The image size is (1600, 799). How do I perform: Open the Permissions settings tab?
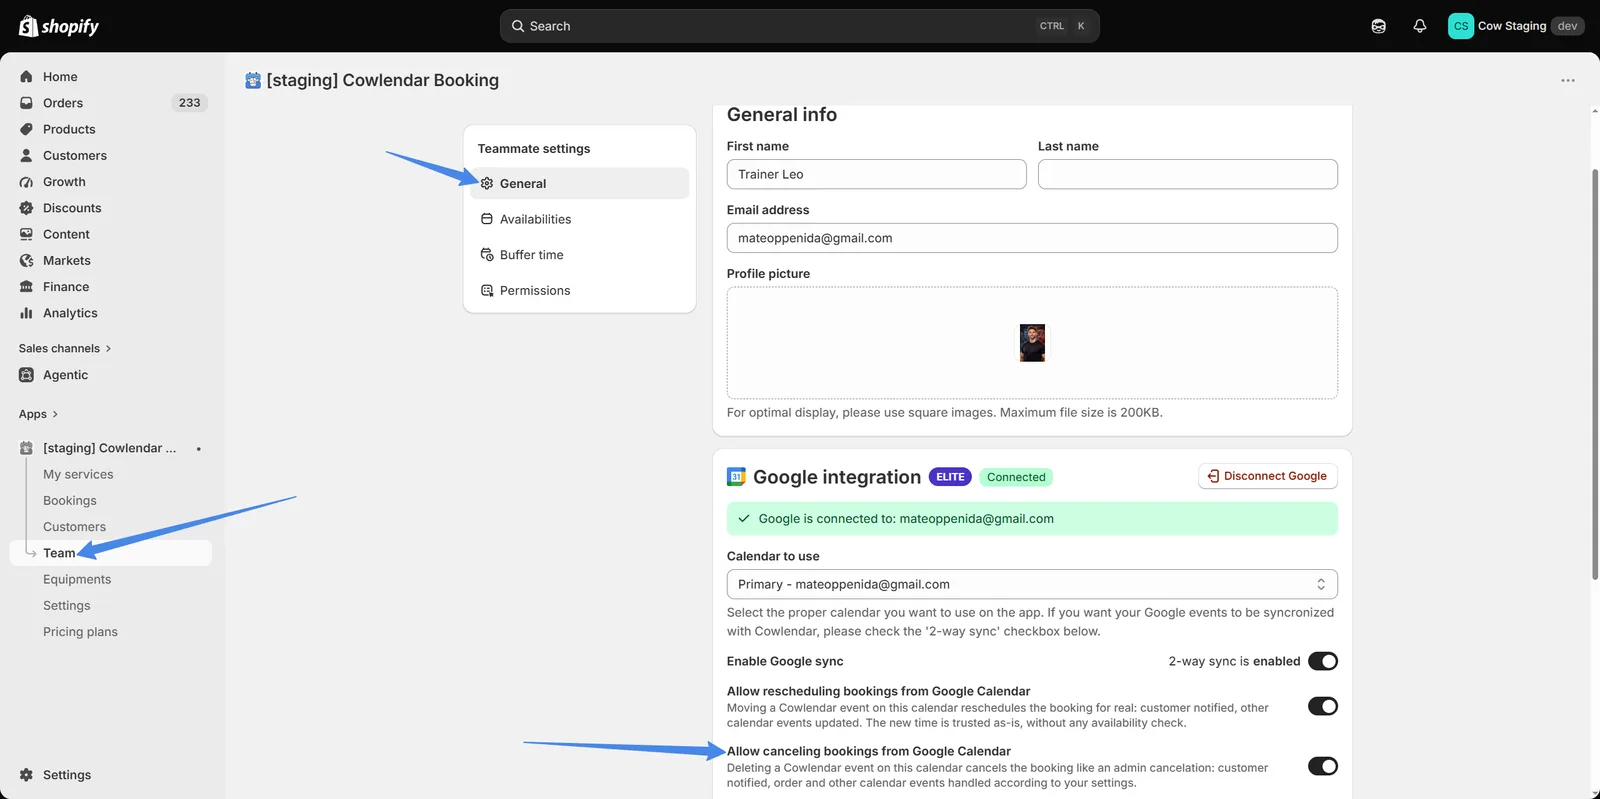(579, 291)
